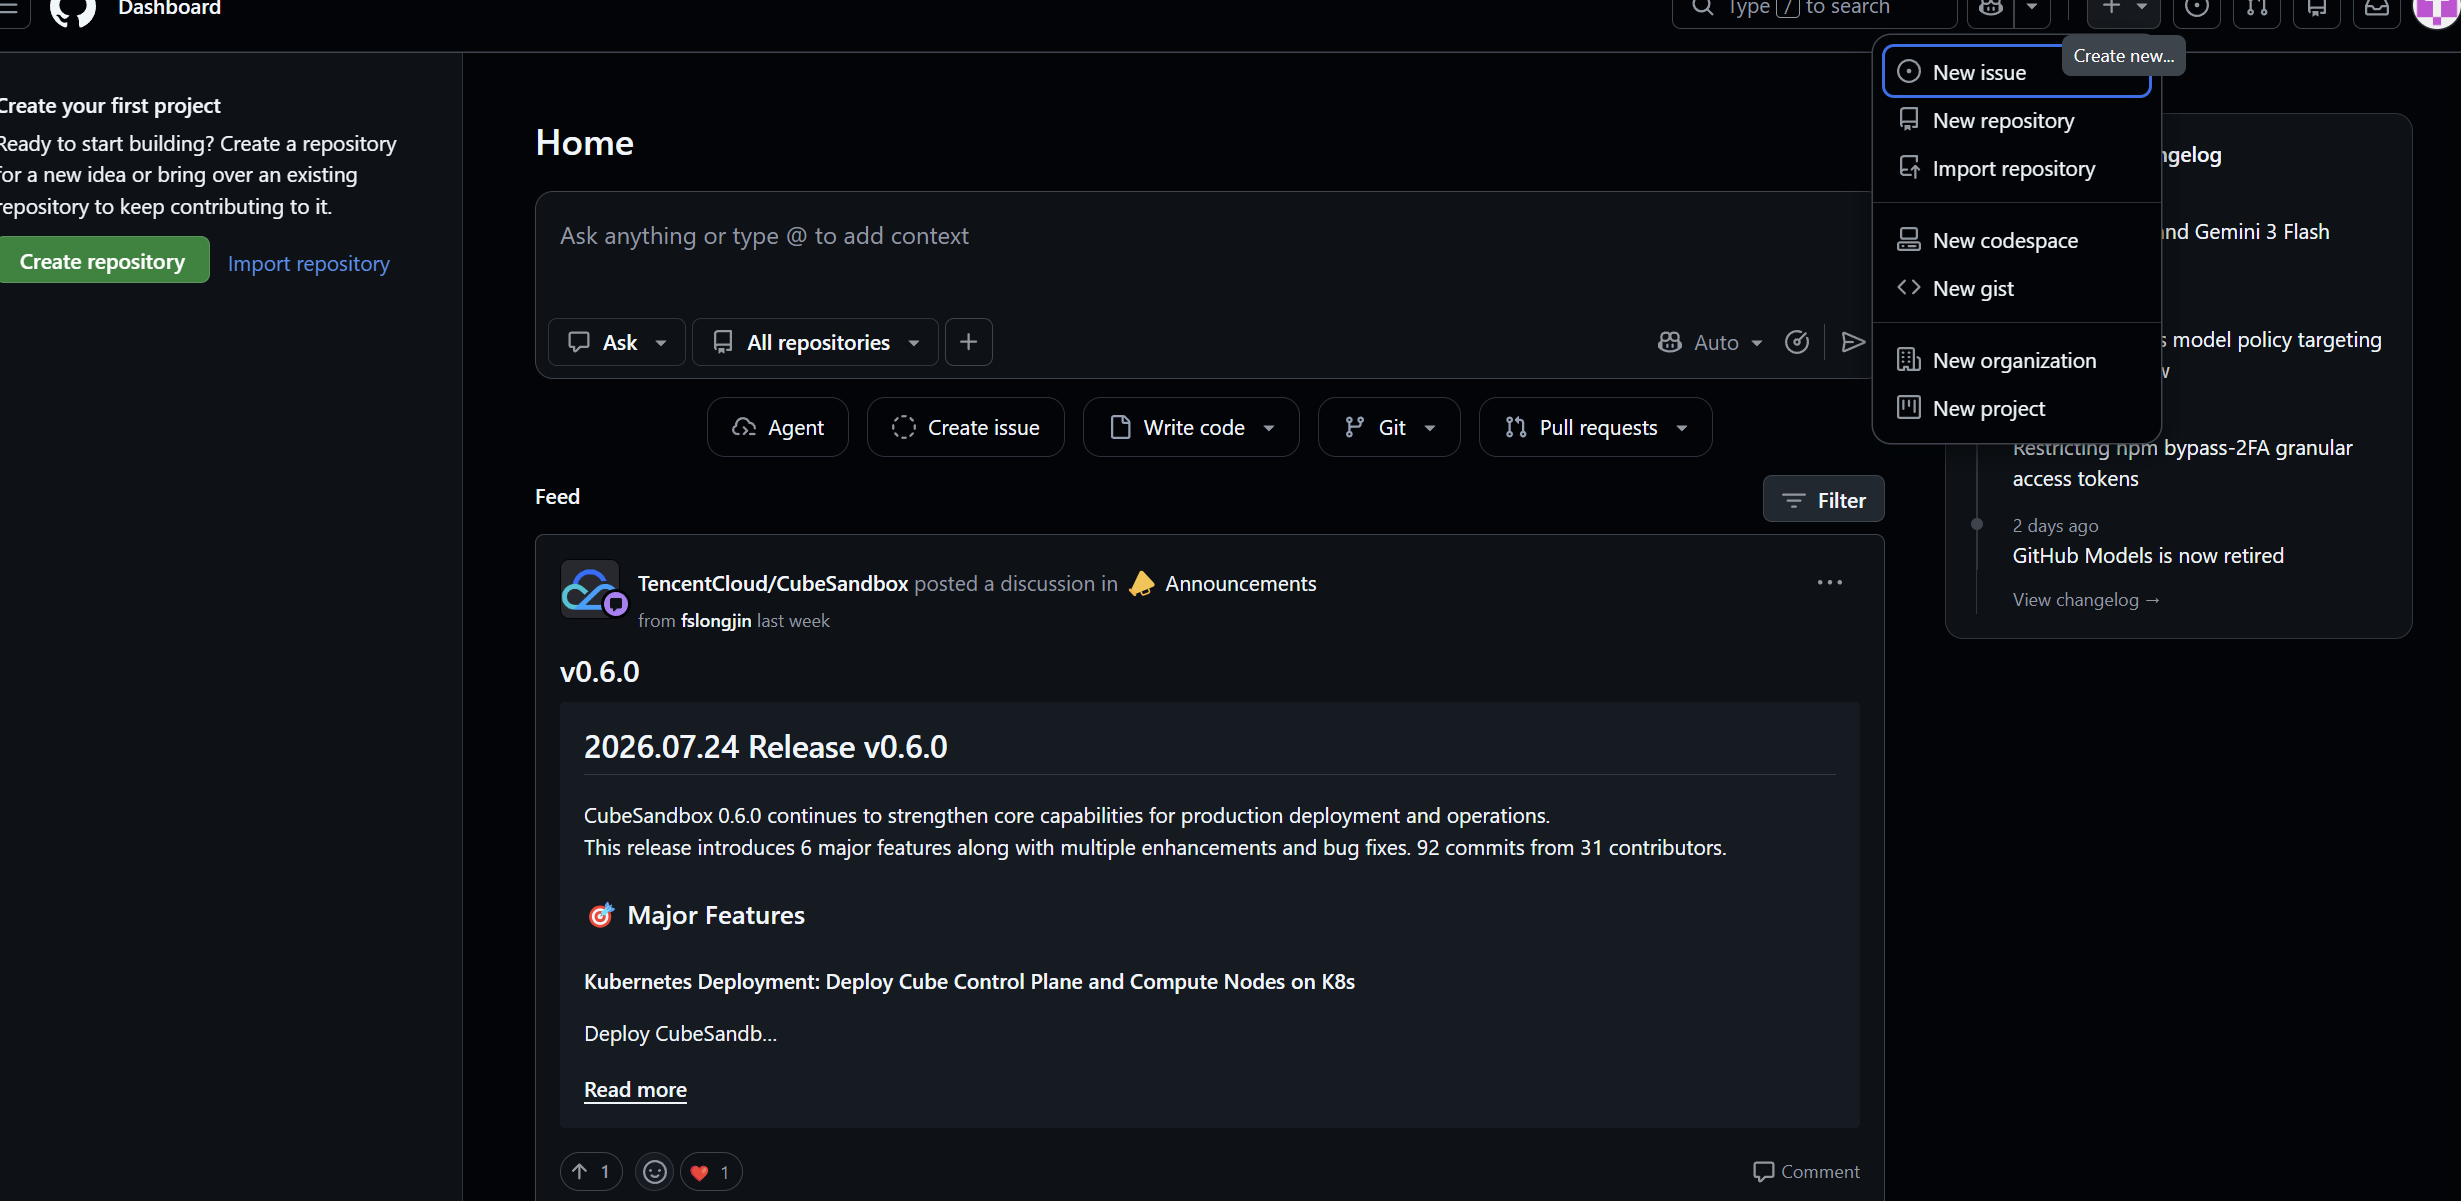Image resolution: width=2461 pixels, height=1201 pixels.
Task: Click the TencentCloud avatar in the feed
Action: point(591,589)
